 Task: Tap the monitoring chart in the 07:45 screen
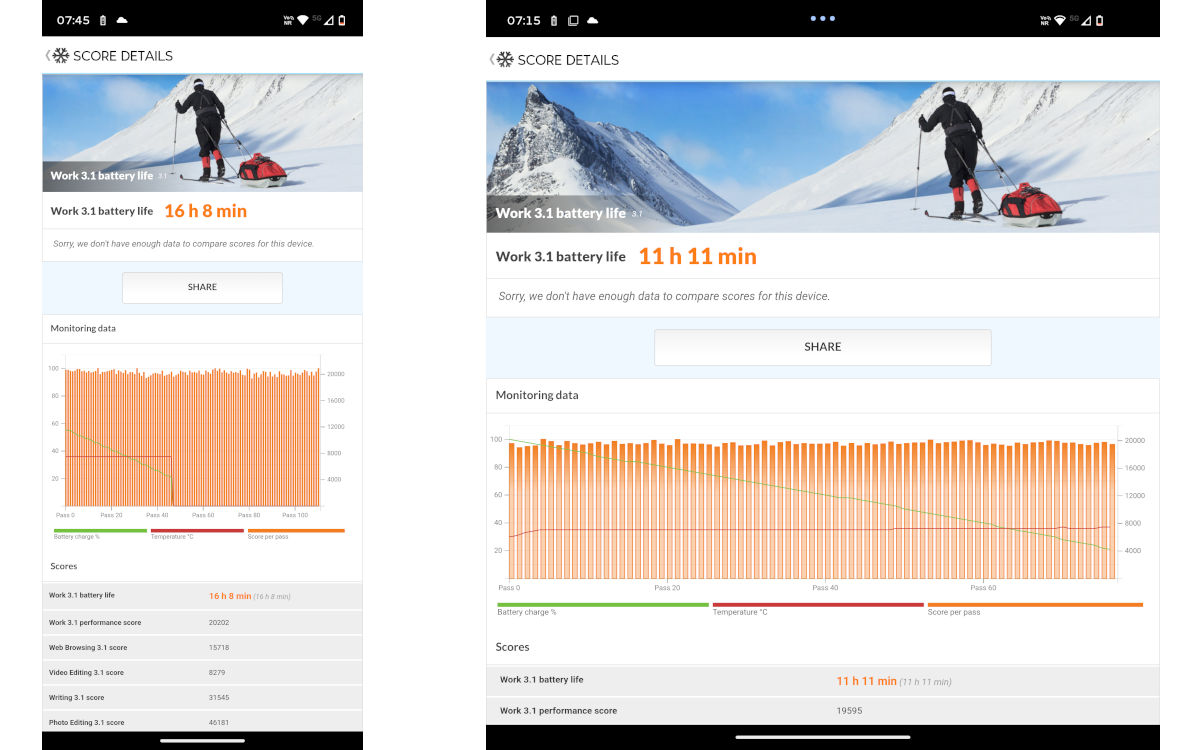point(195,436)
